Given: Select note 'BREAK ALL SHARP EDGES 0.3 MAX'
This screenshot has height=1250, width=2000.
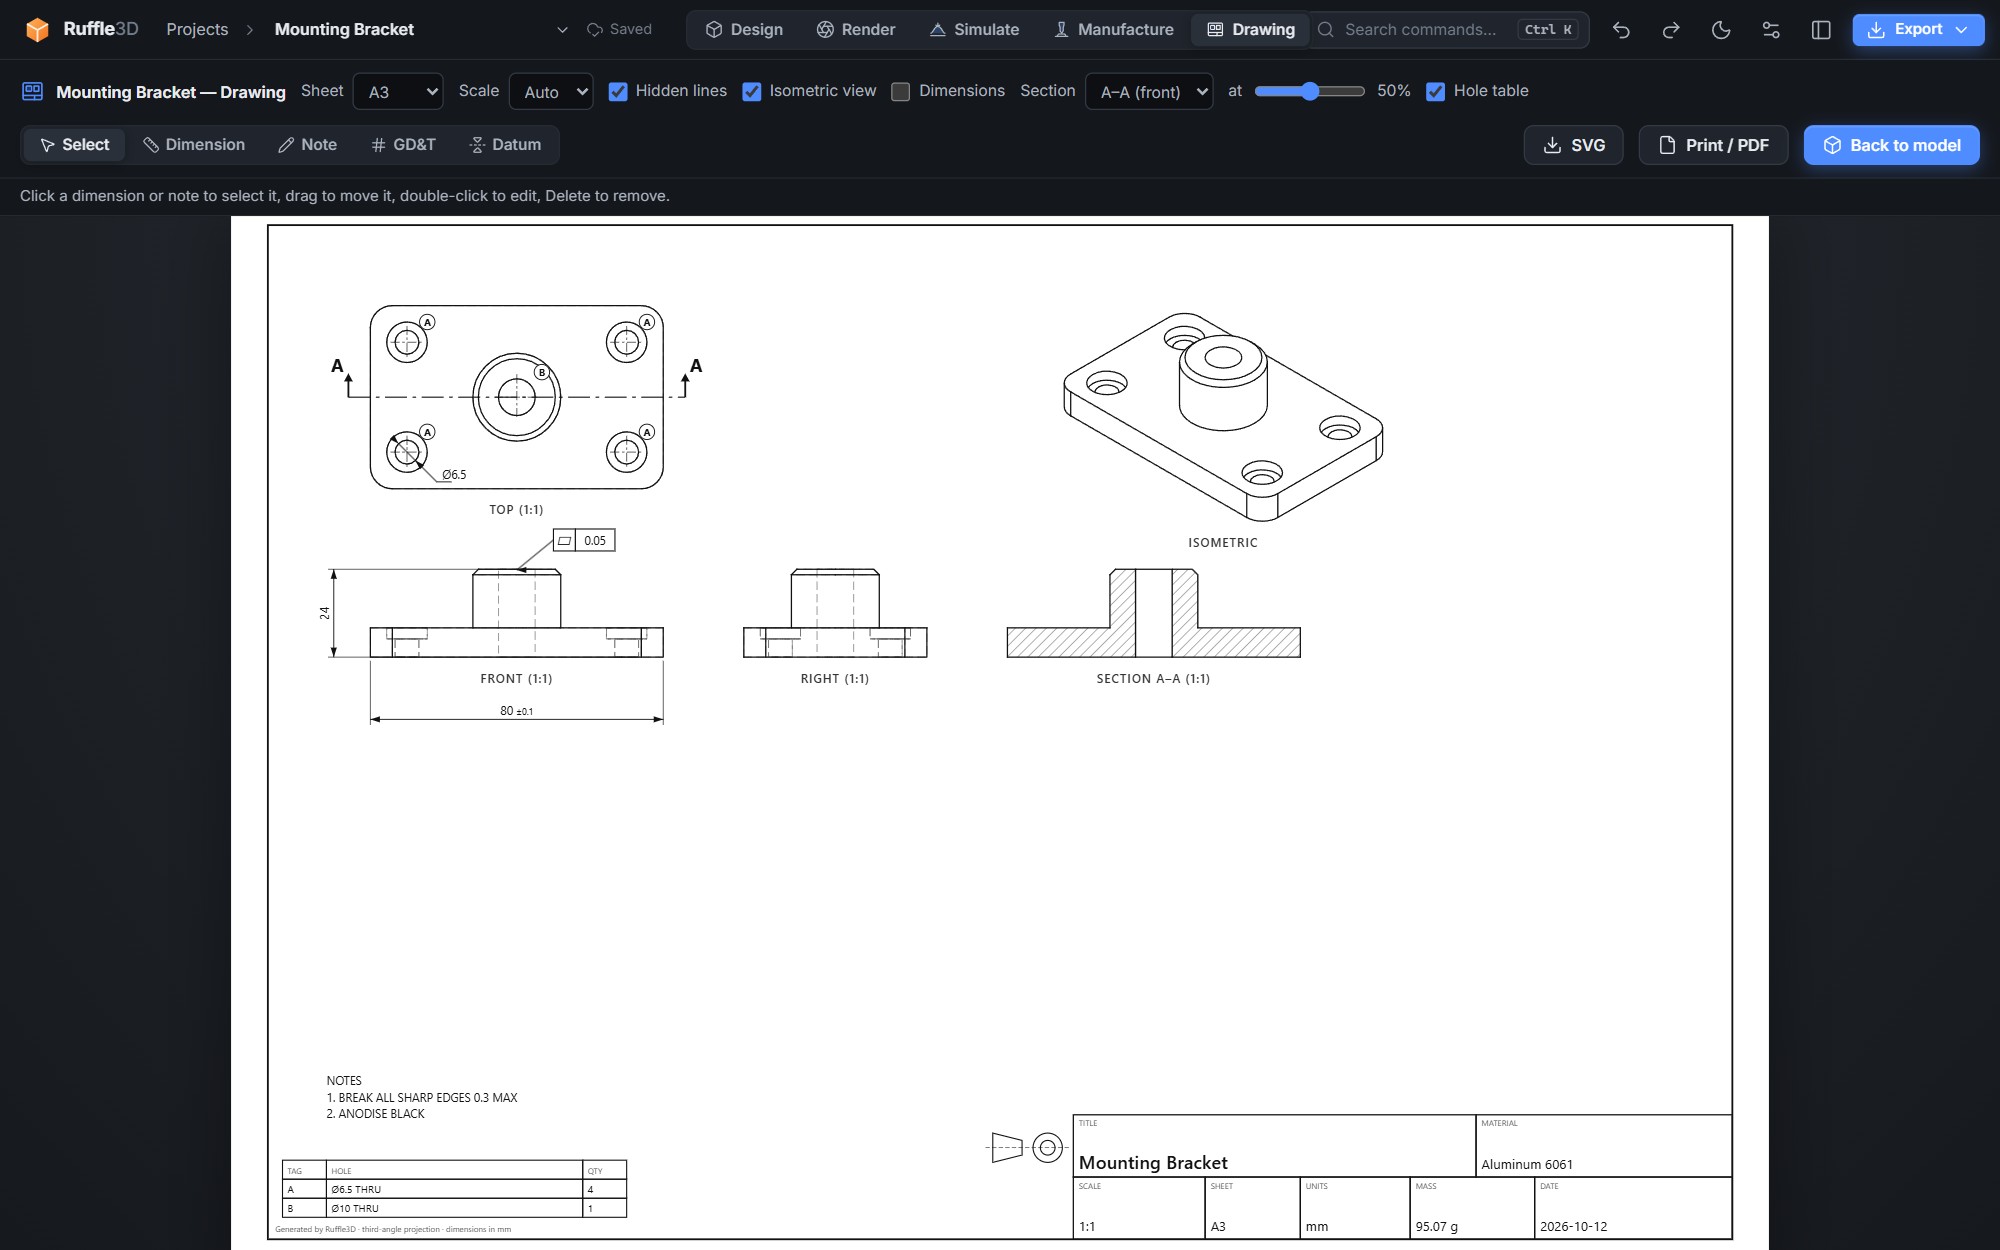Looking at the screenshot, I should point(422,1098).
